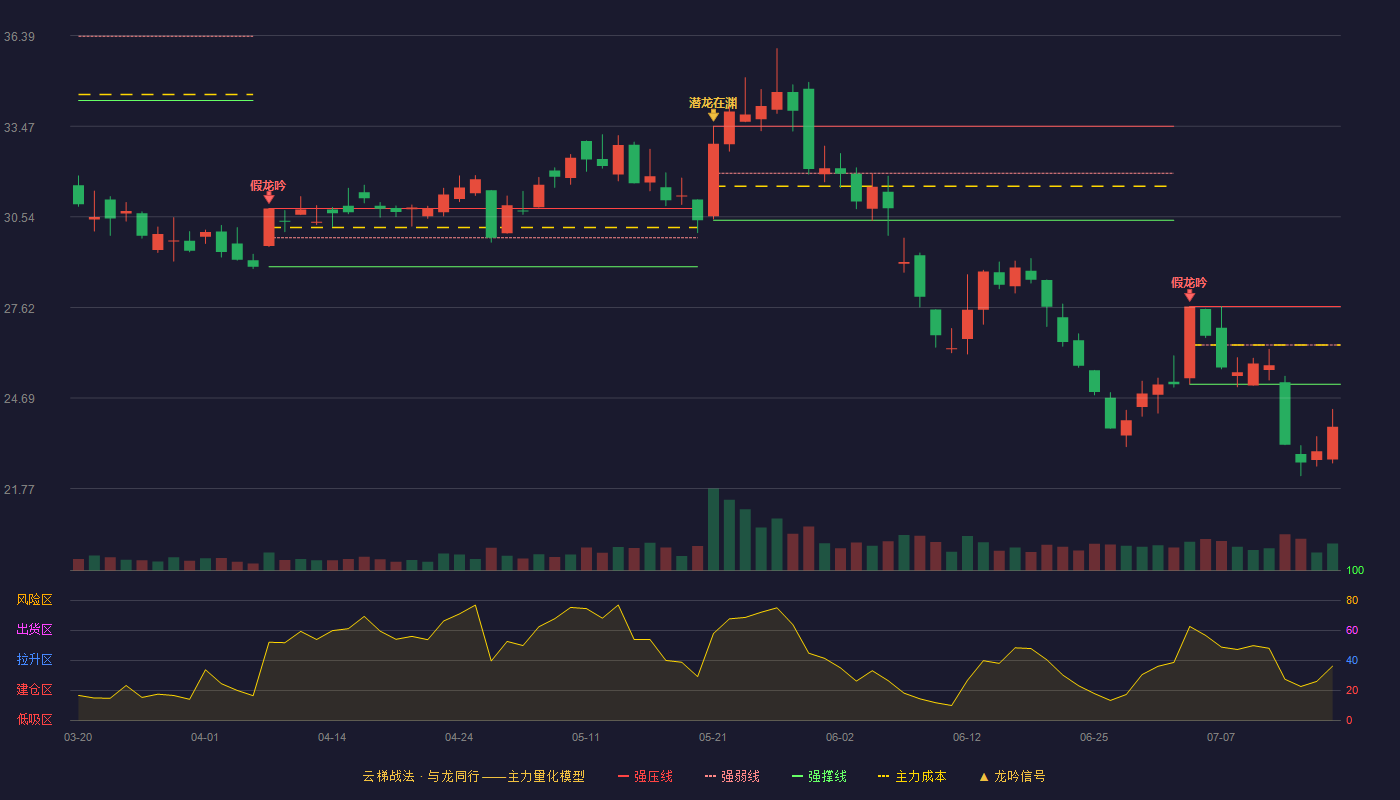Click the tallest green volume bar at 05-21
This screenshot has width=1400, height=800.
coord(713,529)
